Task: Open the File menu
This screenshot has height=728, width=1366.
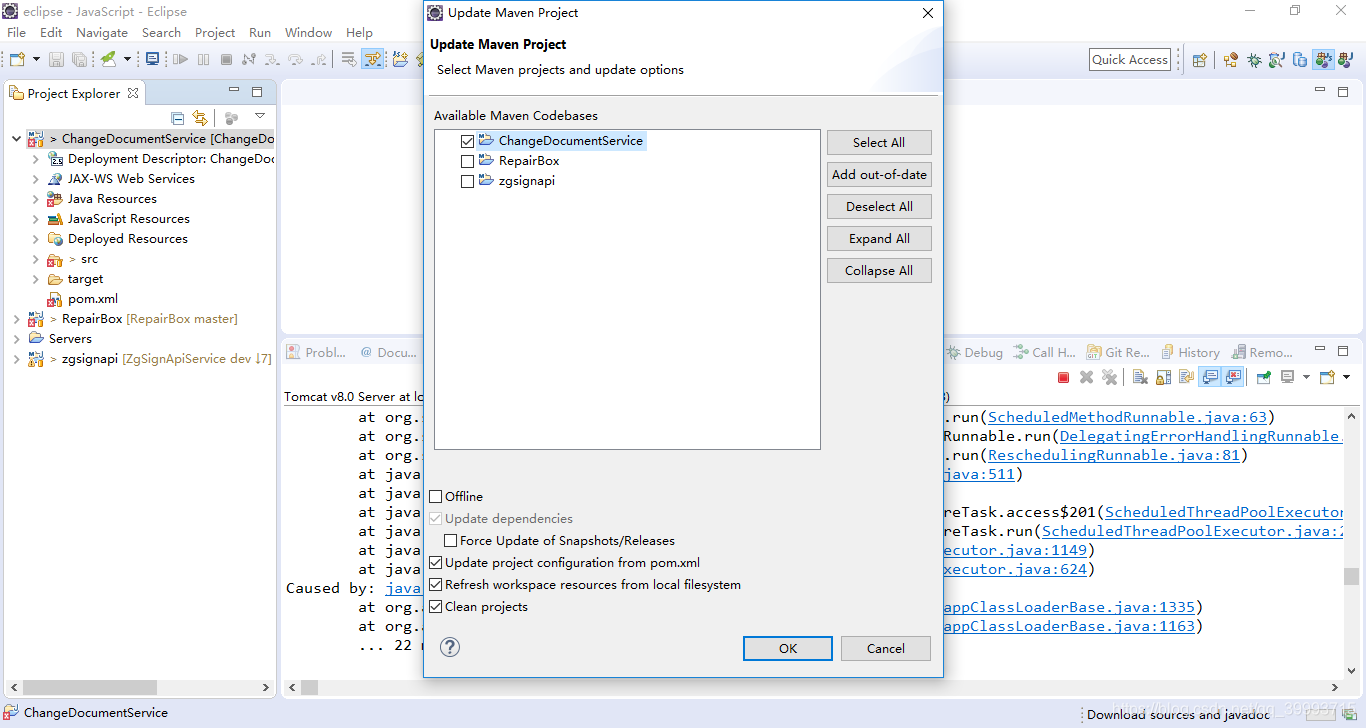Action: coord(17,32)
